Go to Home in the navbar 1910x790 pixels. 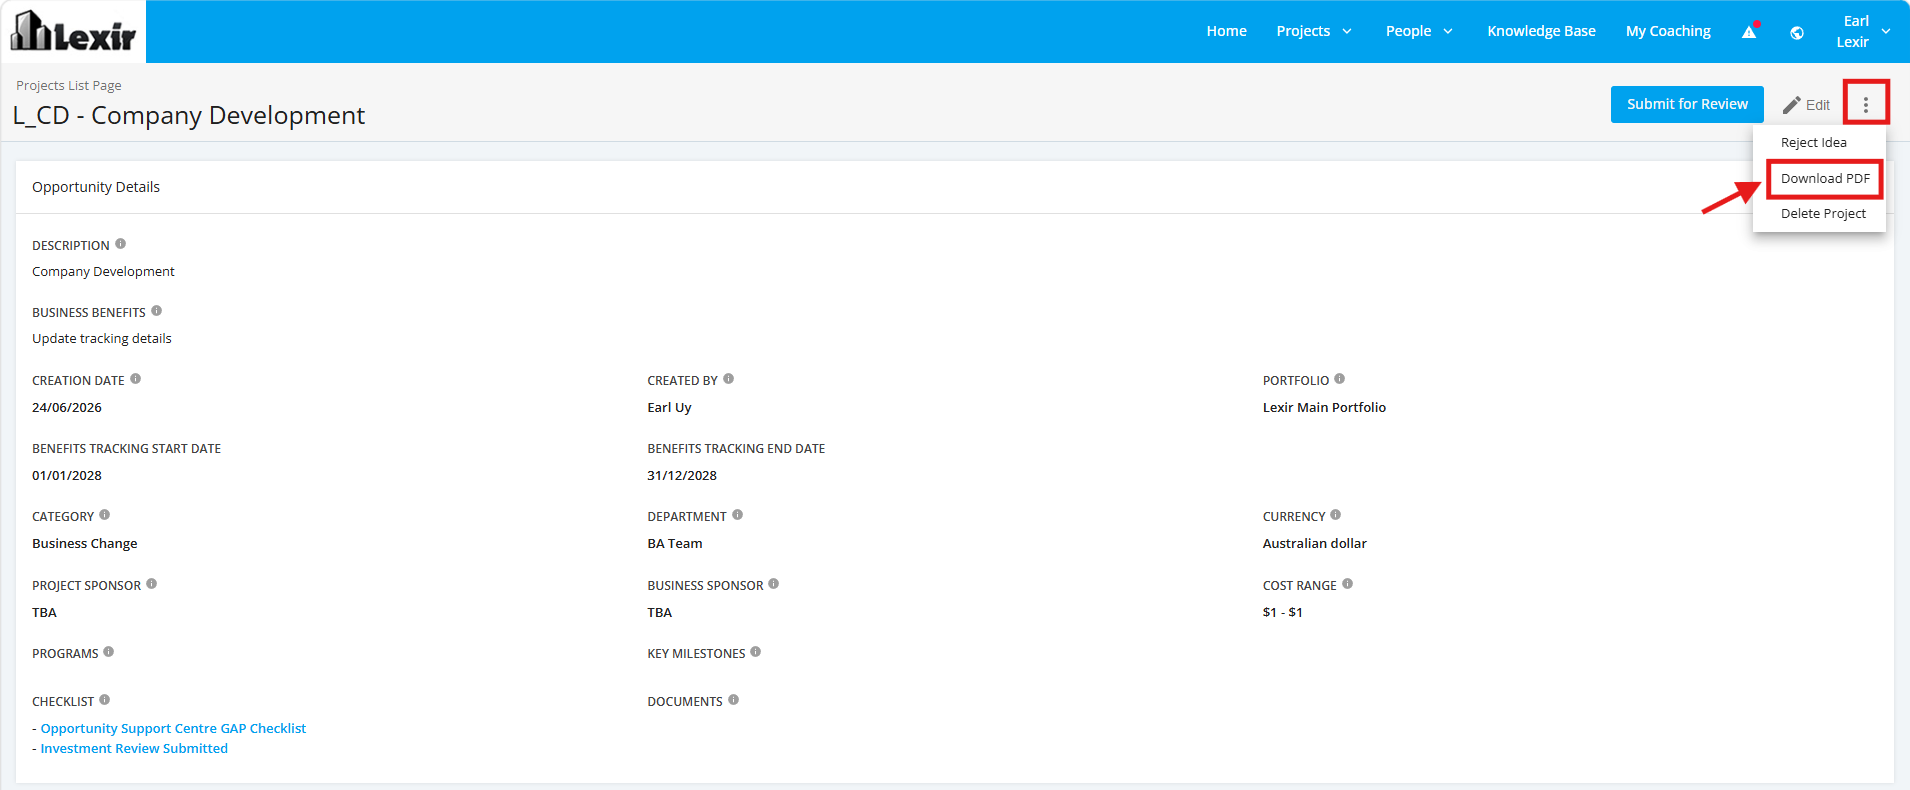[x=1226, y=31]
